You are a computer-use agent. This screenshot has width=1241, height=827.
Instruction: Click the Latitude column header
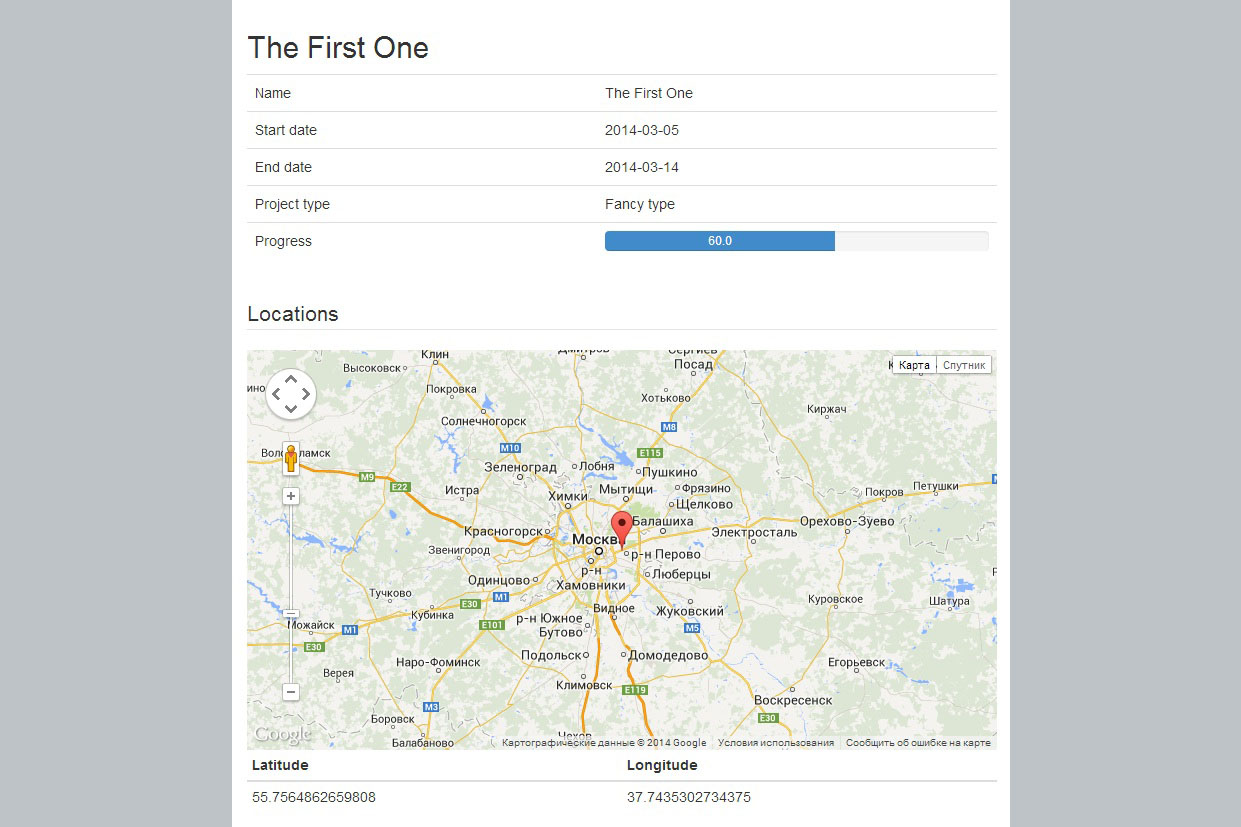280,765
